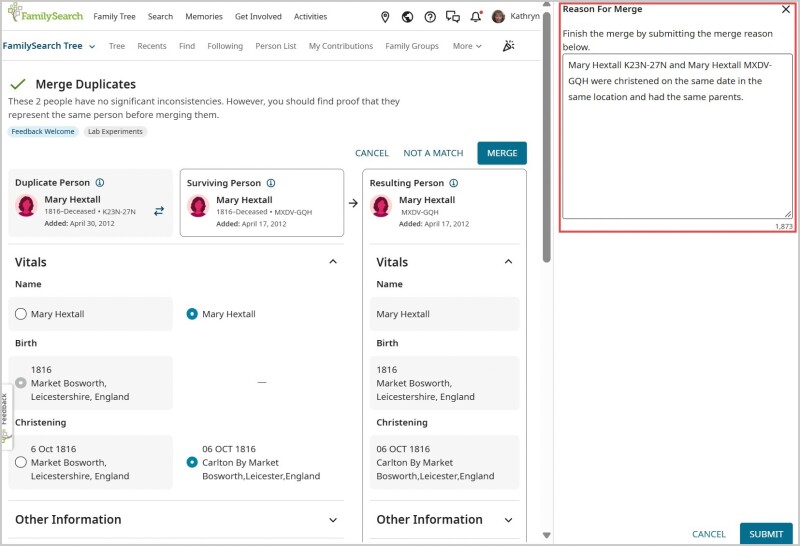Select surviving person's name Mary Hextall radio
800x546 pixels.
click(192, 314)
